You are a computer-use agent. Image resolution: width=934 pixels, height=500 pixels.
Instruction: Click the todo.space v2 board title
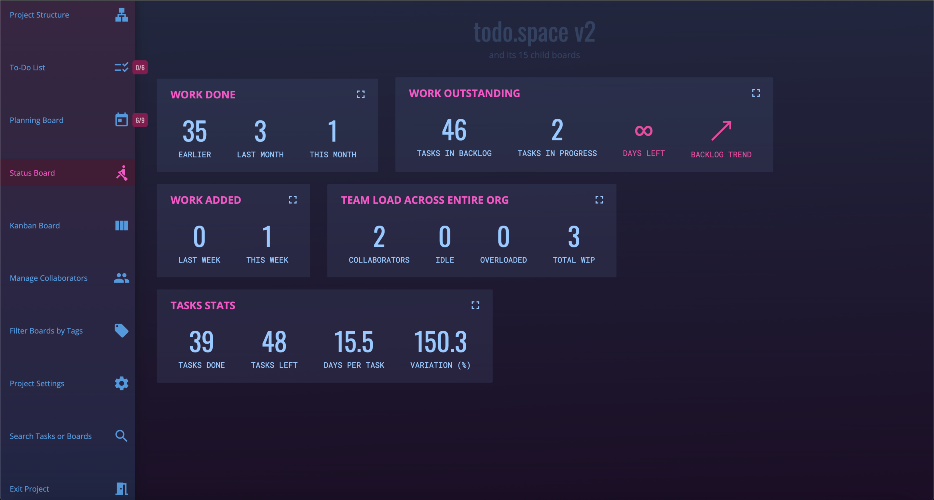pos(534,32)
